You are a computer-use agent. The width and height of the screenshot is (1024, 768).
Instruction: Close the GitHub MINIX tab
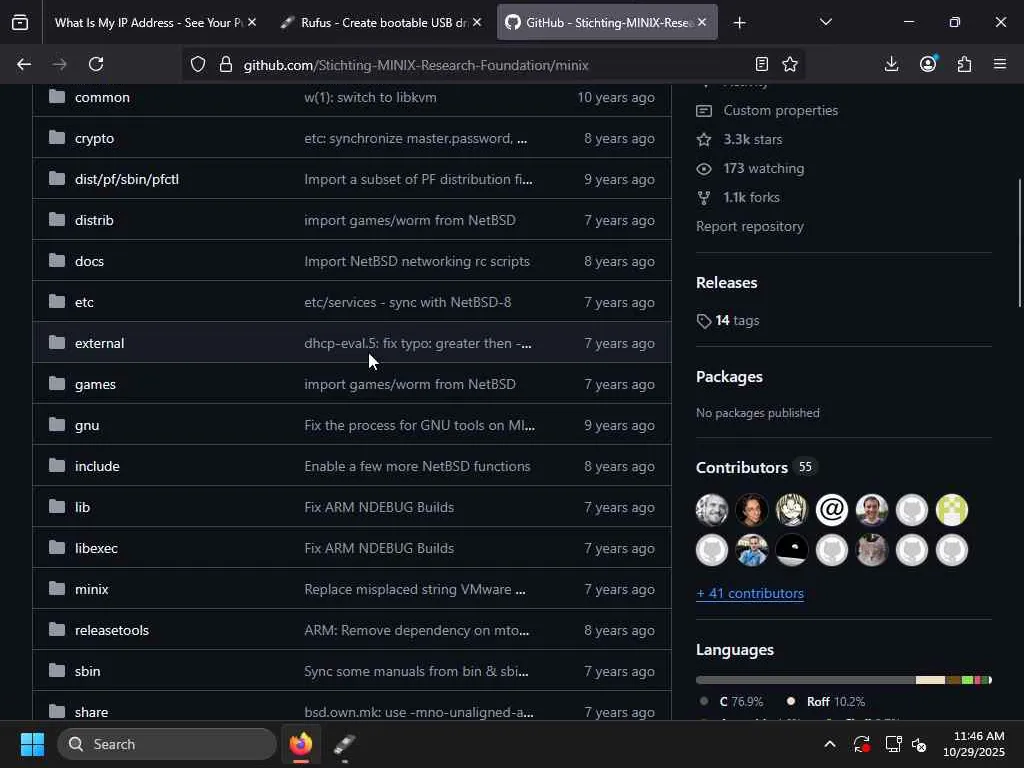(x=702, y=22)
